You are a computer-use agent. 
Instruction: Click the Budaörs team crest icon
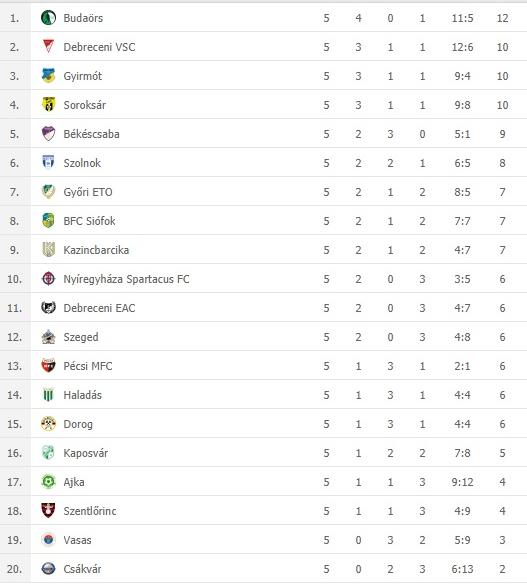coord(48,18)
